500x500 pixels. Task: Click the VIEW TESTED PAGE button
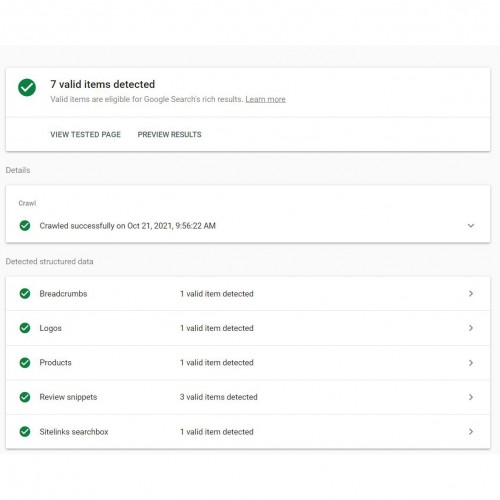pyautogui.click(x=85, y=135)
